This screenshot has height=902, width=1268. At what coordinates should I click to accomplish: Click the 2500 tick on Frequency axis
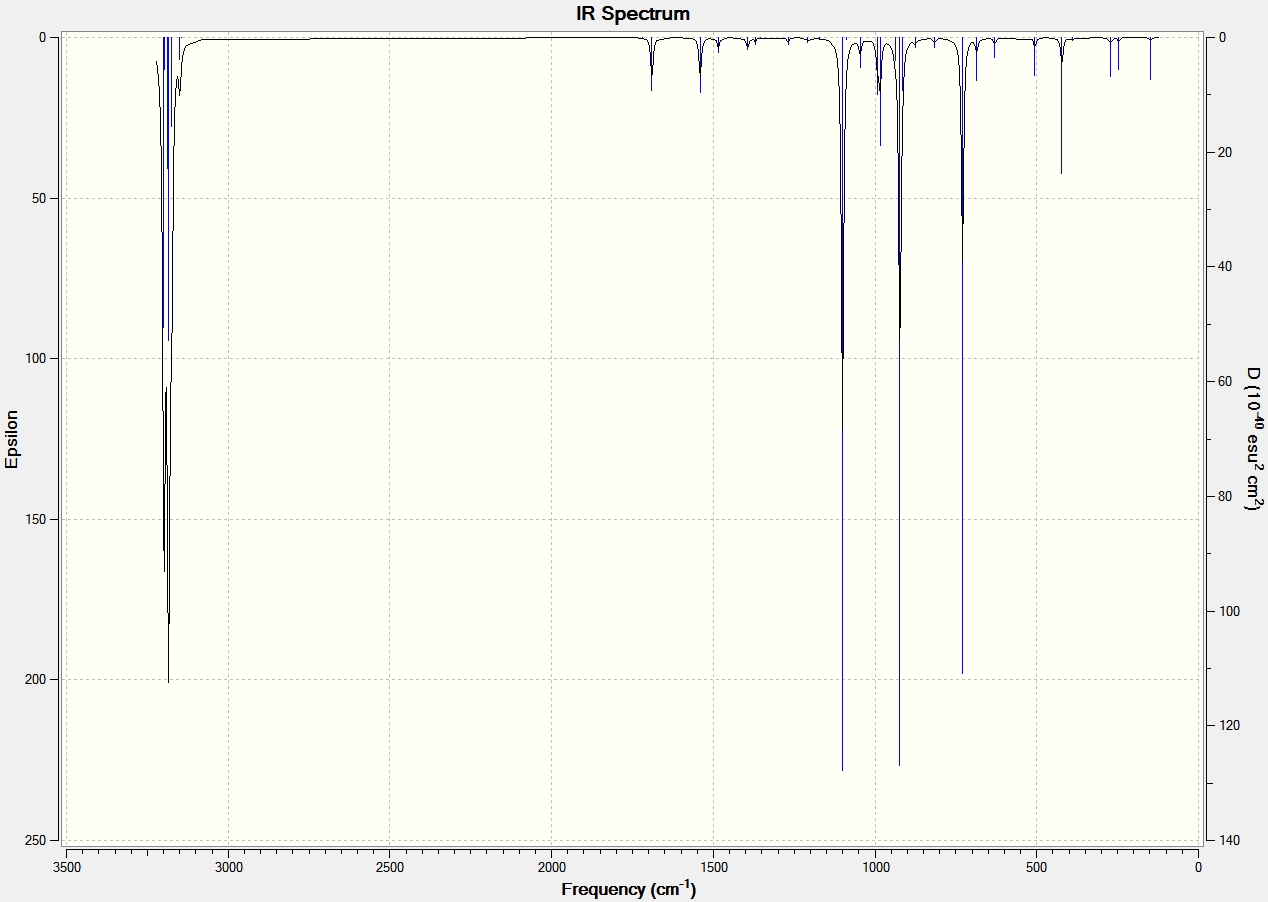click(390, 868)
